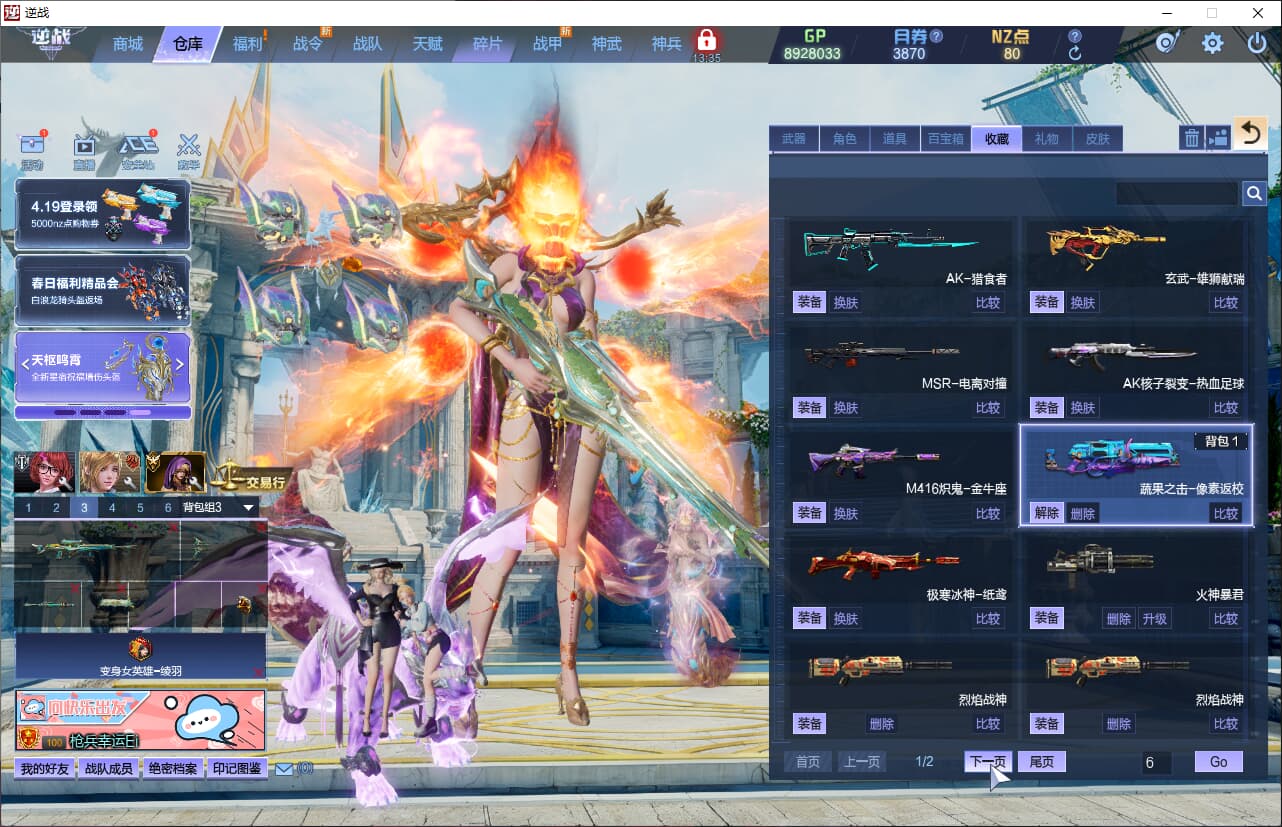This screenshot has height=827, width=1282.
Task: Jump to last page with 尾页
Action: pos(1042,762)
